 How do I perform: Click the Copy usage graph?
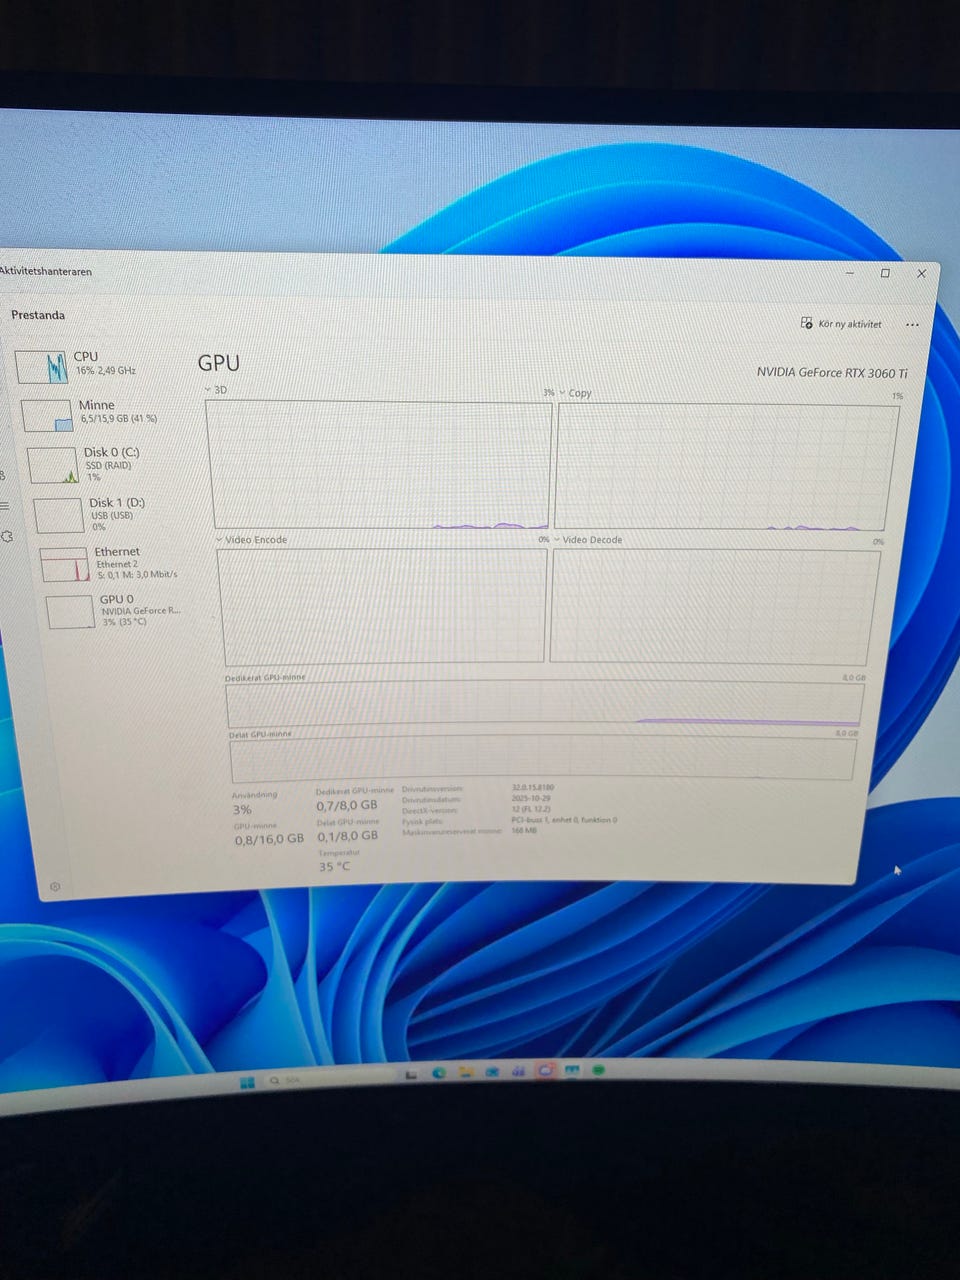click(x=725, y=467)
